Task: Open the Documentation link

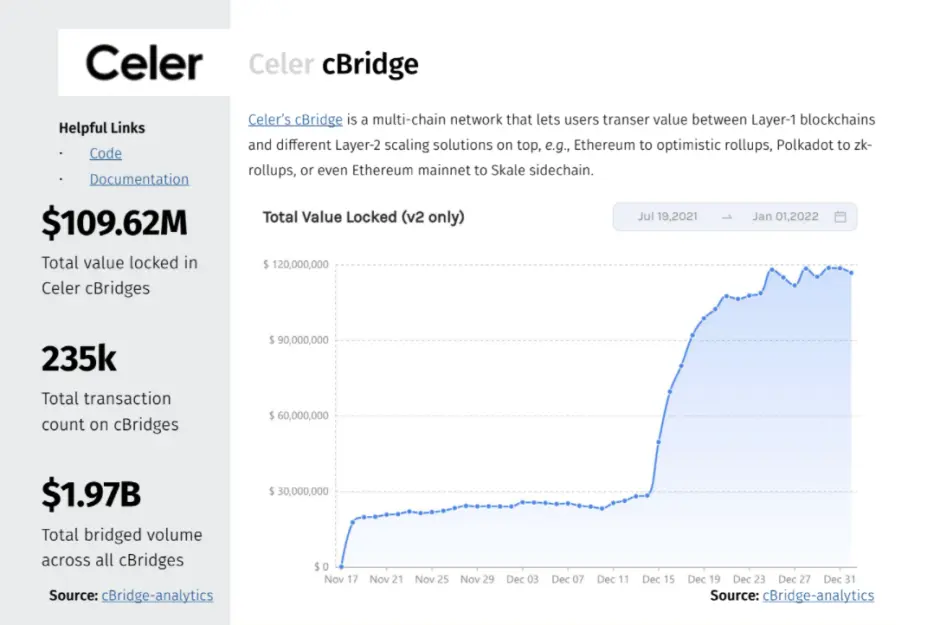Action: [x=139, y=179]
